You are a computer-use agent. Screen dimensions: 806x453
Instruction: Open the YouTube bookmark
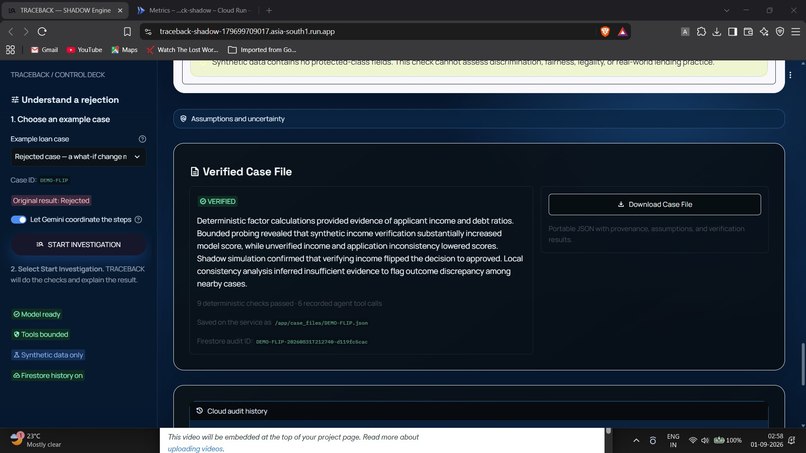[84, 50]
